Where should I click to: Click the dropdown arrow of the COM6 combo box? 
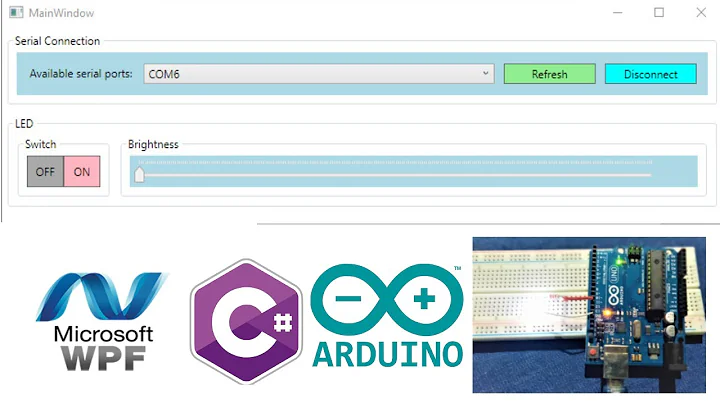485,73
